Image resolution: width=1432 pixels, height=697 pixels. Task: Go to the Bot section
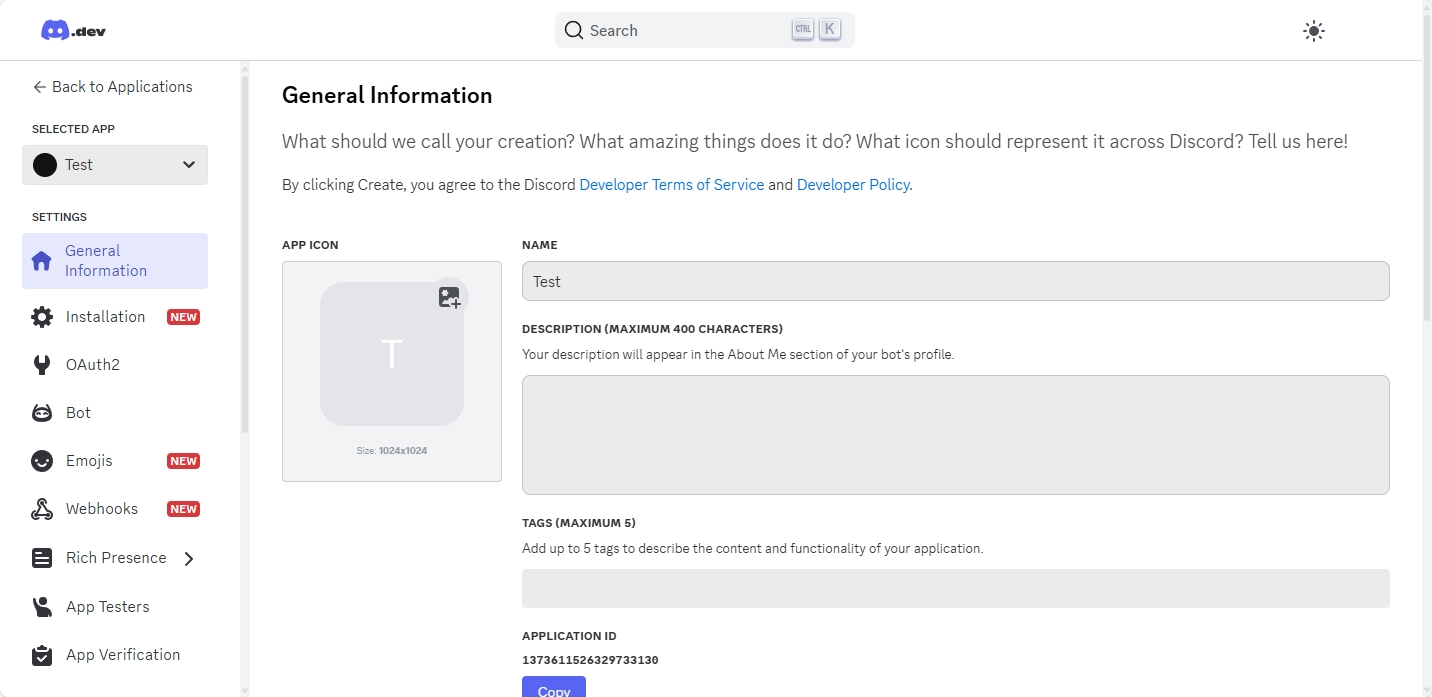point(115,413)
